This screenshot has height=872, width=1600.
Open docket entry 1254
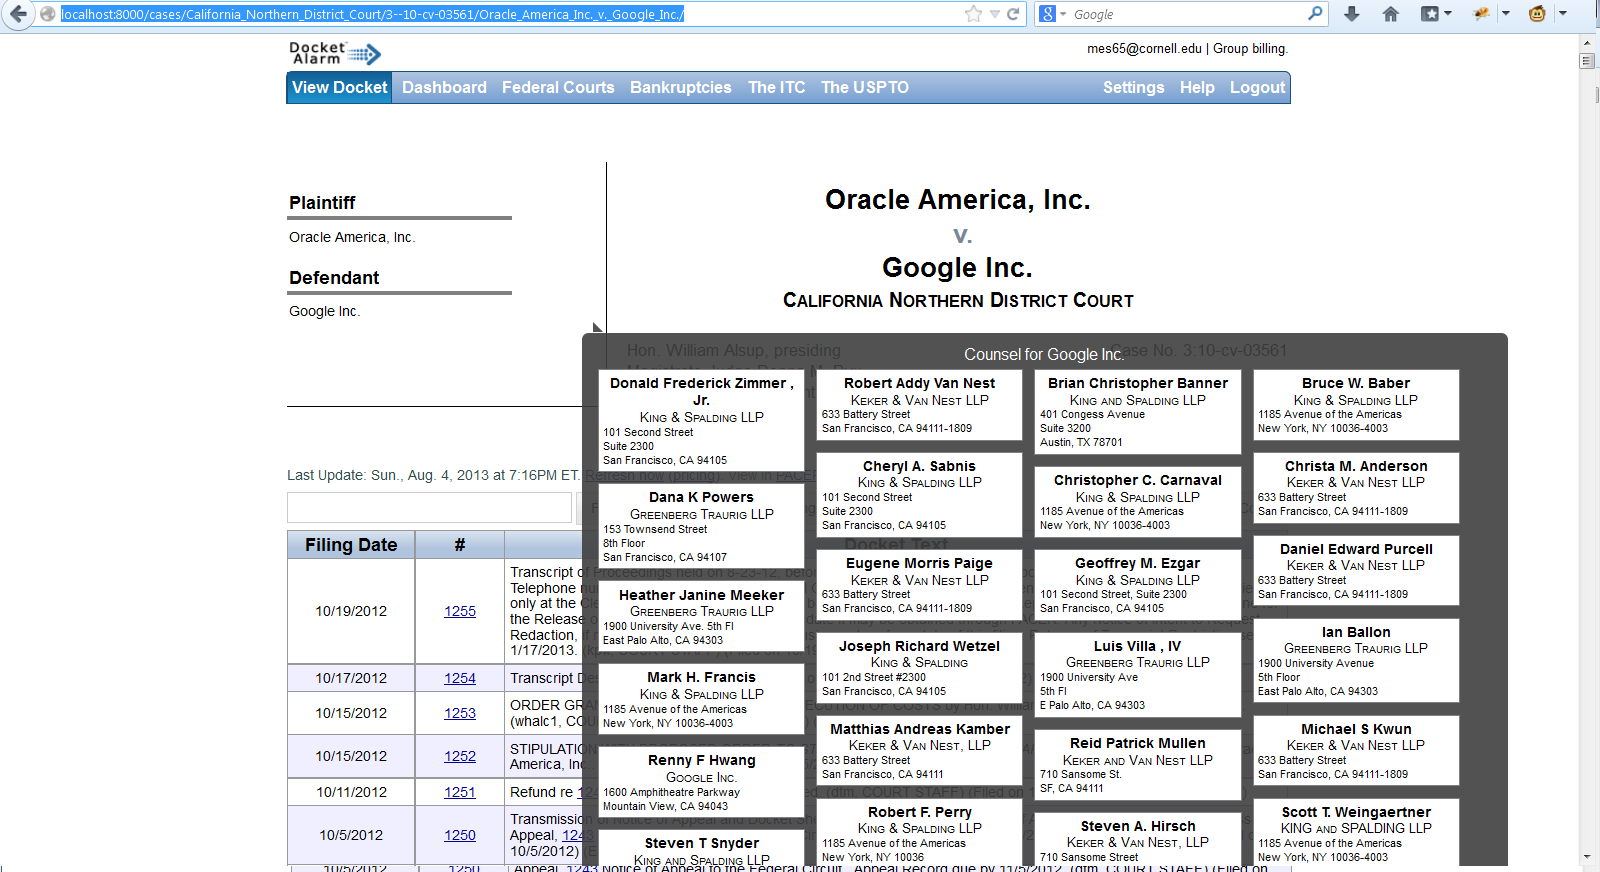click(x=460, y=678)
